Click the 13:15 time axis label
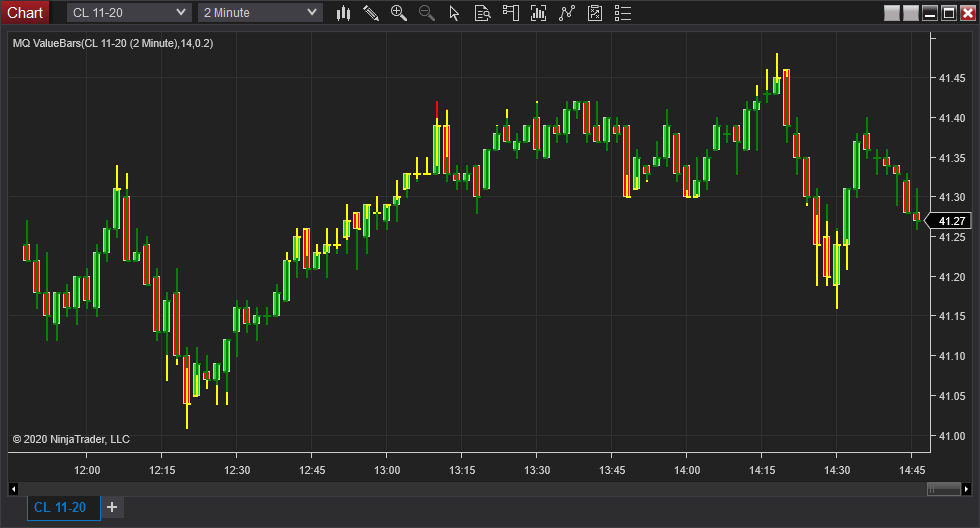The image size is (980, 528). point(462,470)
